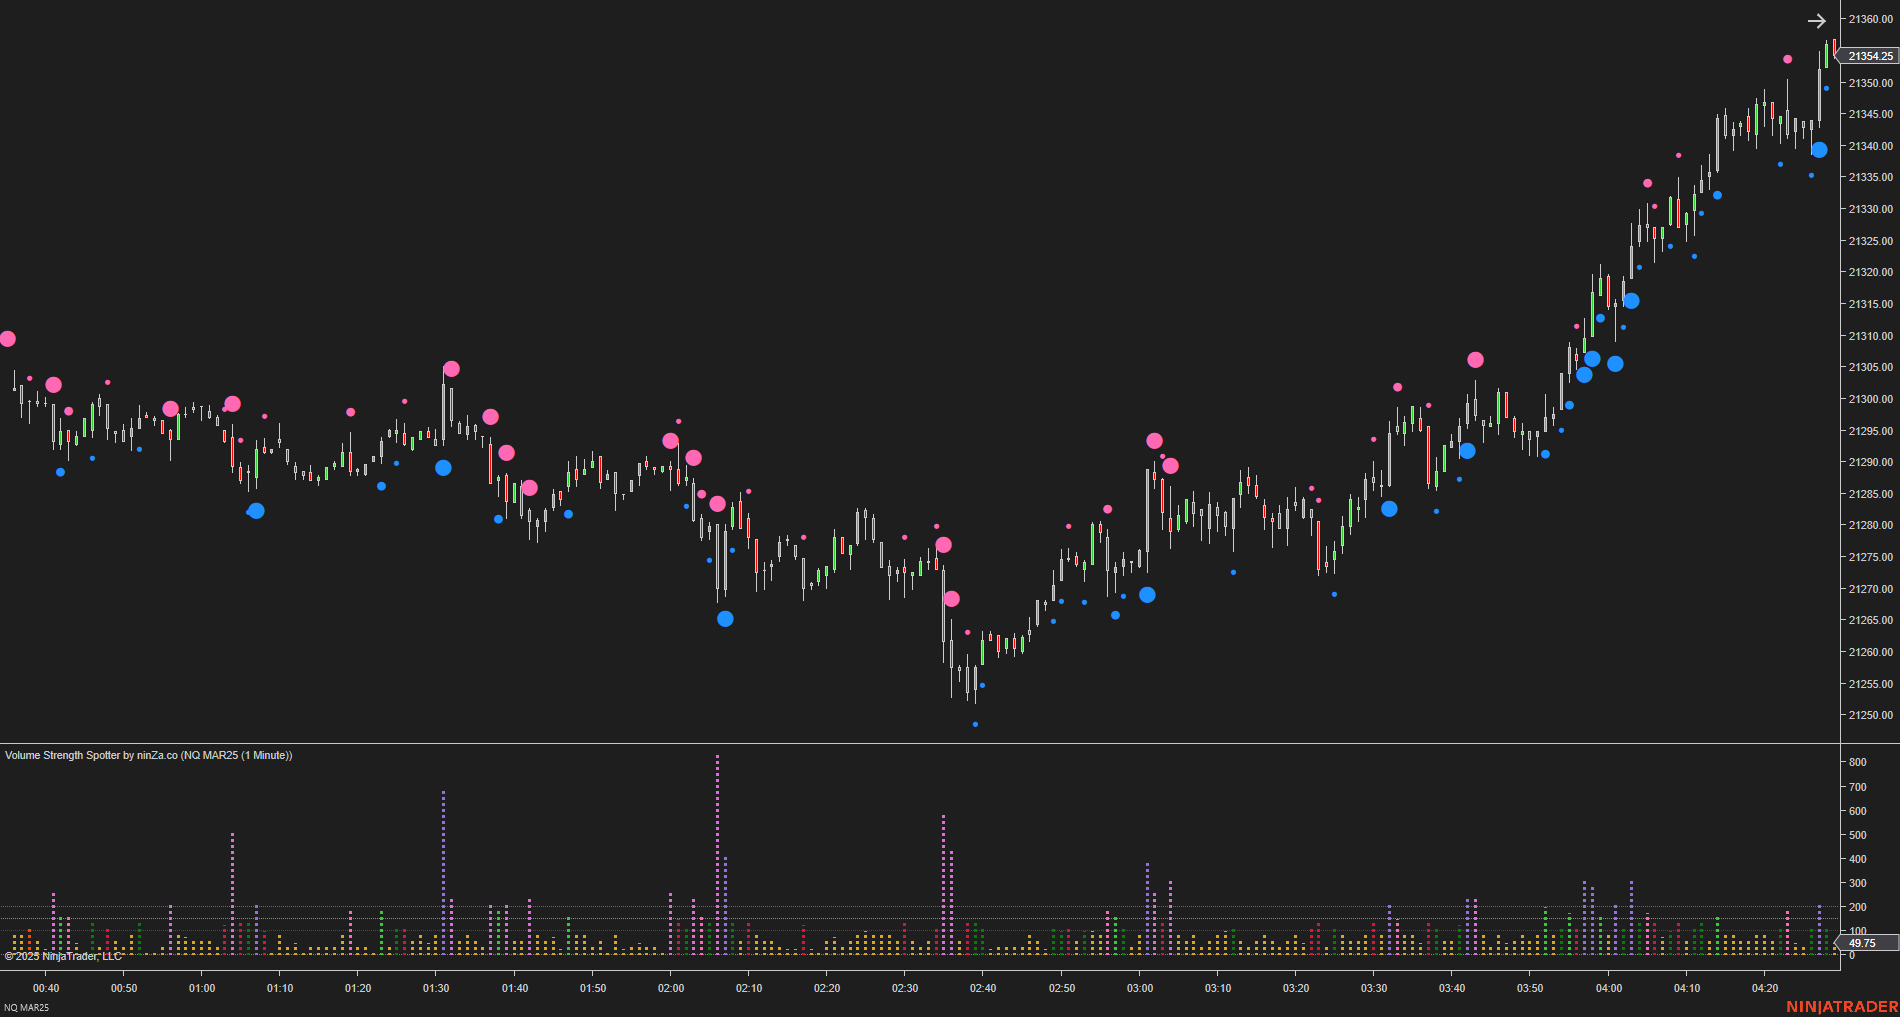Click the 21360.00 price axis label
Screen dimensions: 1900x1017
click(1868, 15)
